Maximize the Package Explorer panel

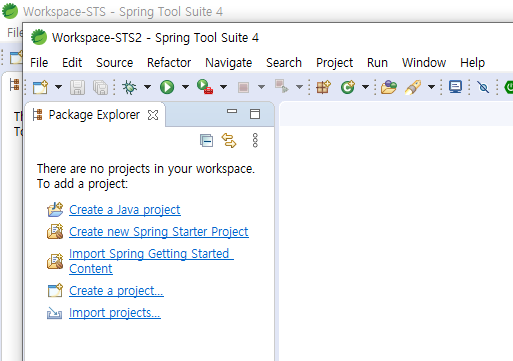click(255, 114)
